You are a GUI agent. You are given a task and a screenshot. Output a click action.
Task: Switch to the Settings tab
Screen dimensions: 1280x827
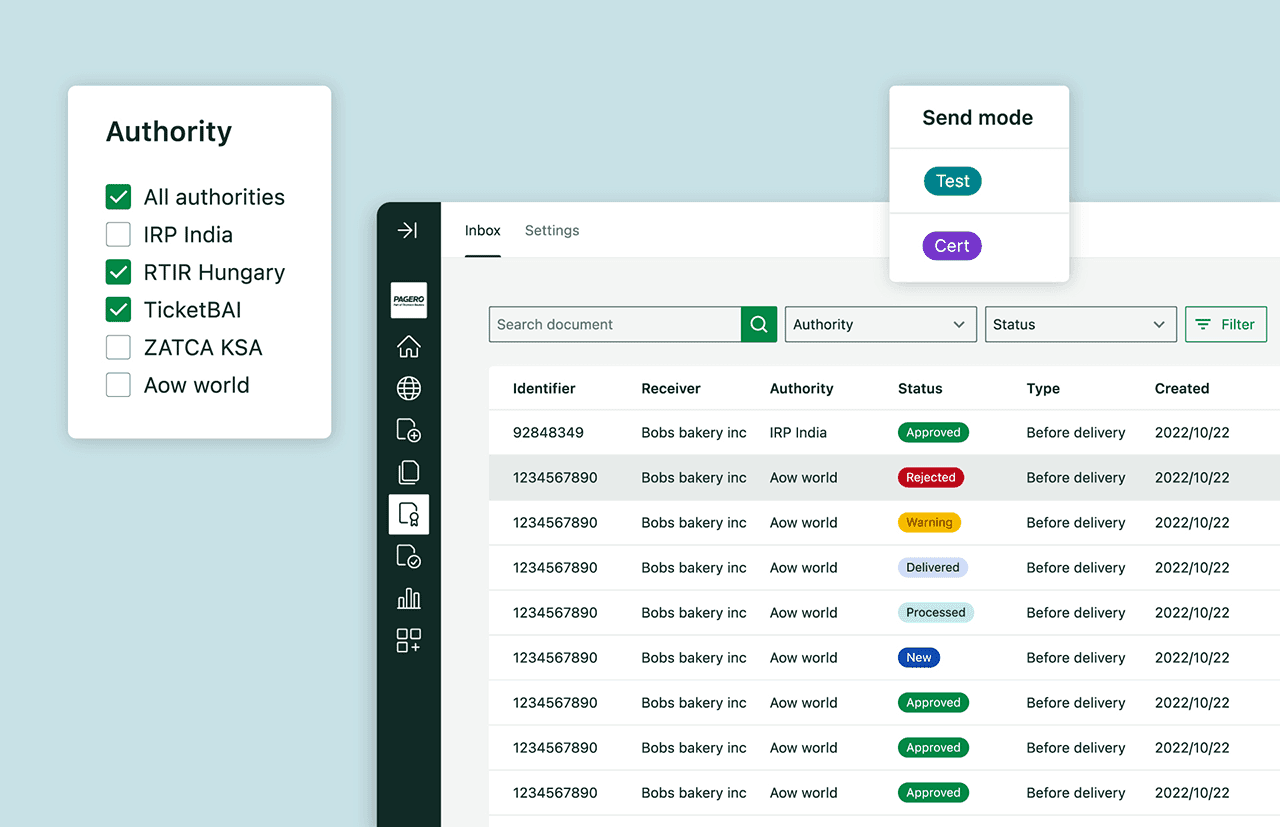pyautogui.click(x=551, y=230)
